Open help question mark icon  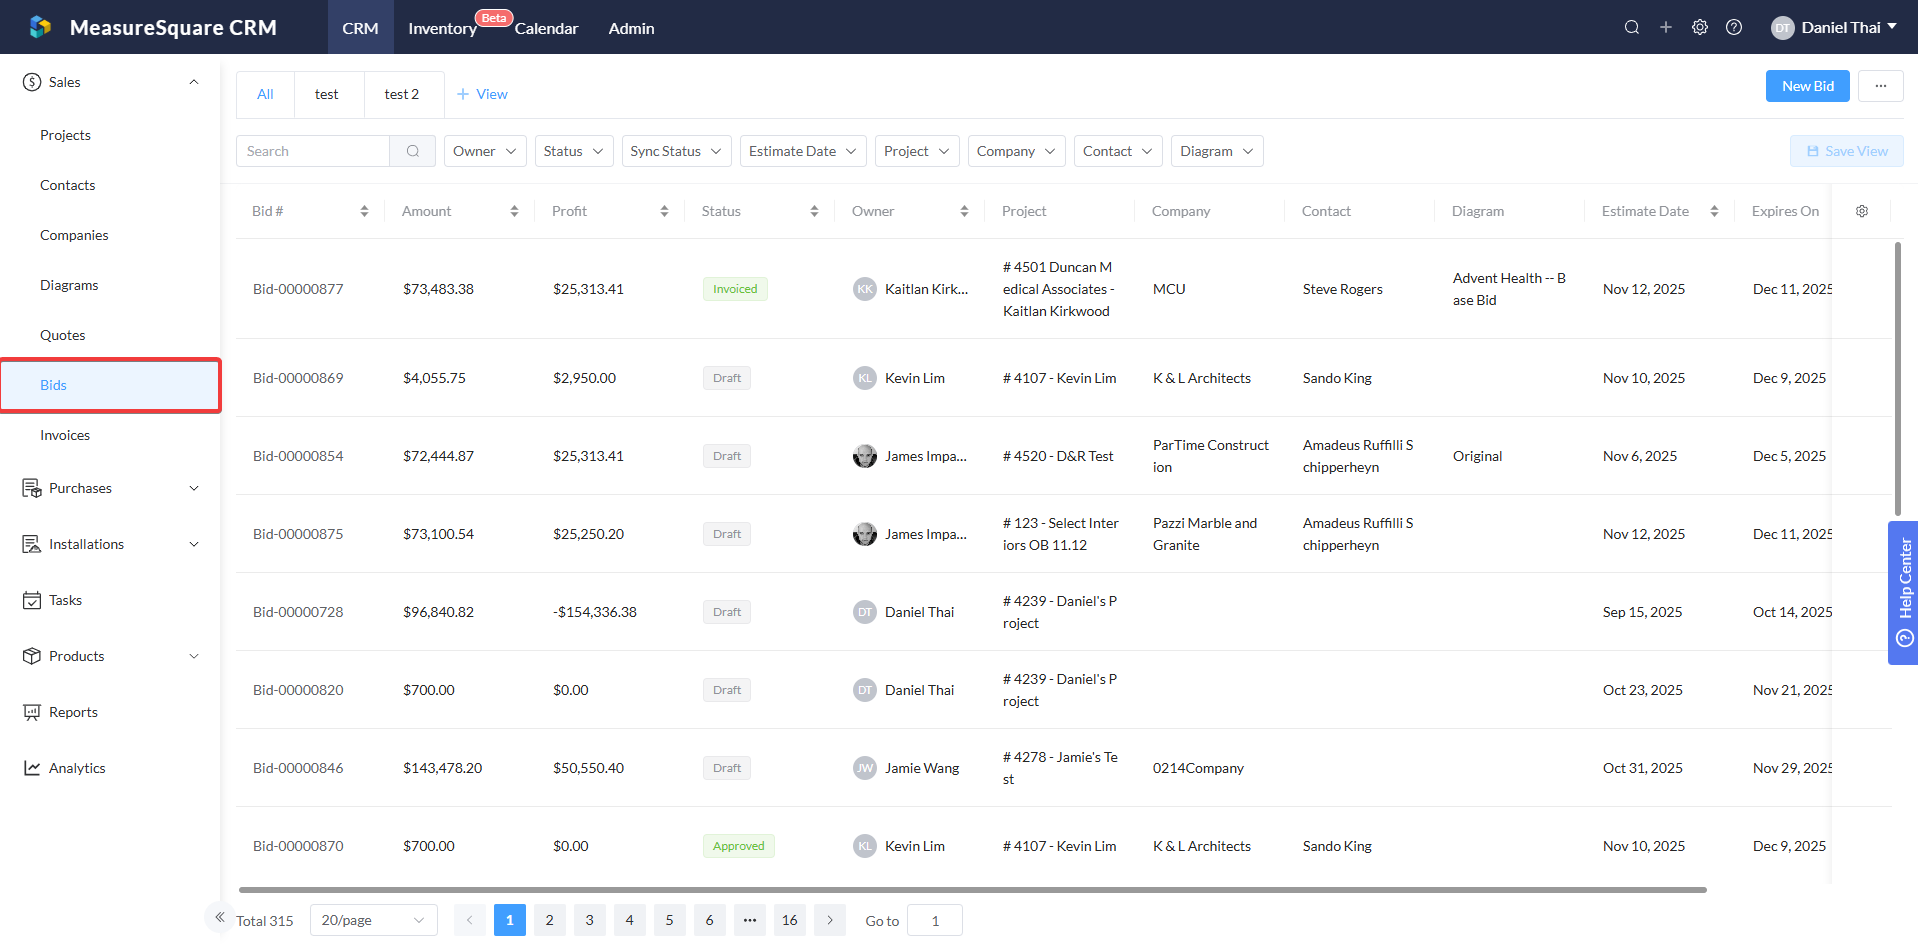[x=1733, y=27]
